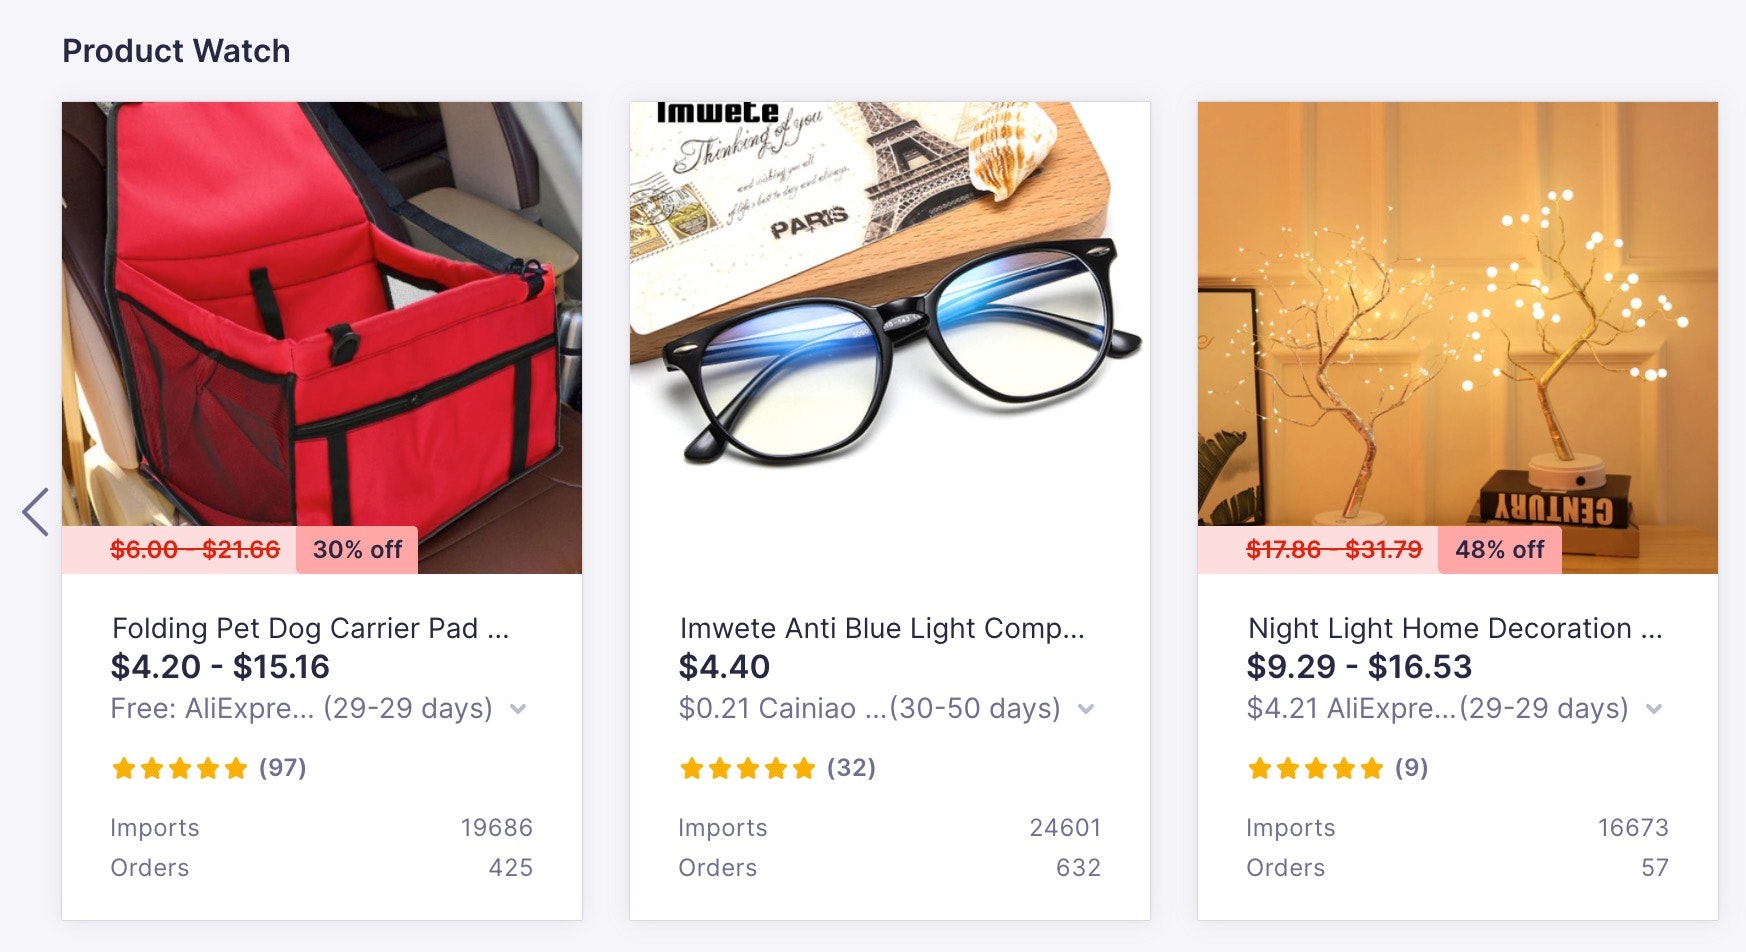Open the Night Light Home Decoration title
The image size is (1746, 952).
pos(1454,628)
